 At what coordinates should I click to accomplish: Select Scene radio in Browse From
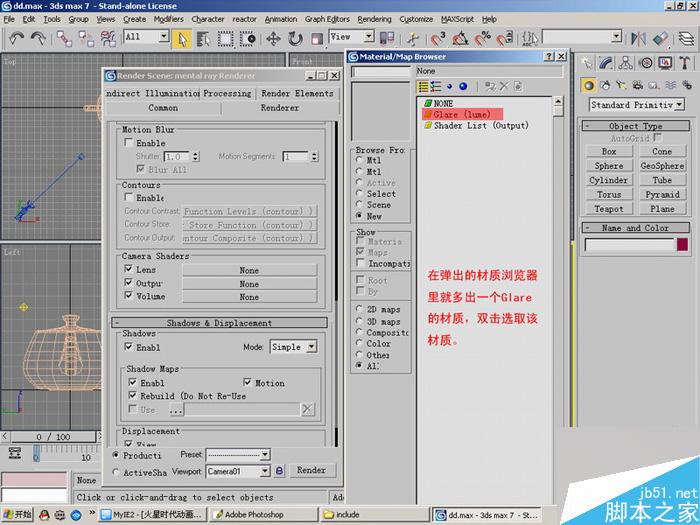pos(359,204)
